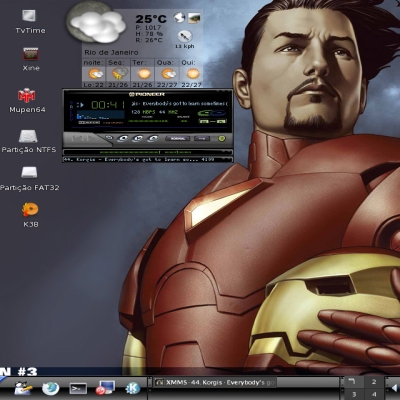
Task: Click the XMMS spectrum visualizer area
Action: [x=101, y=115]
